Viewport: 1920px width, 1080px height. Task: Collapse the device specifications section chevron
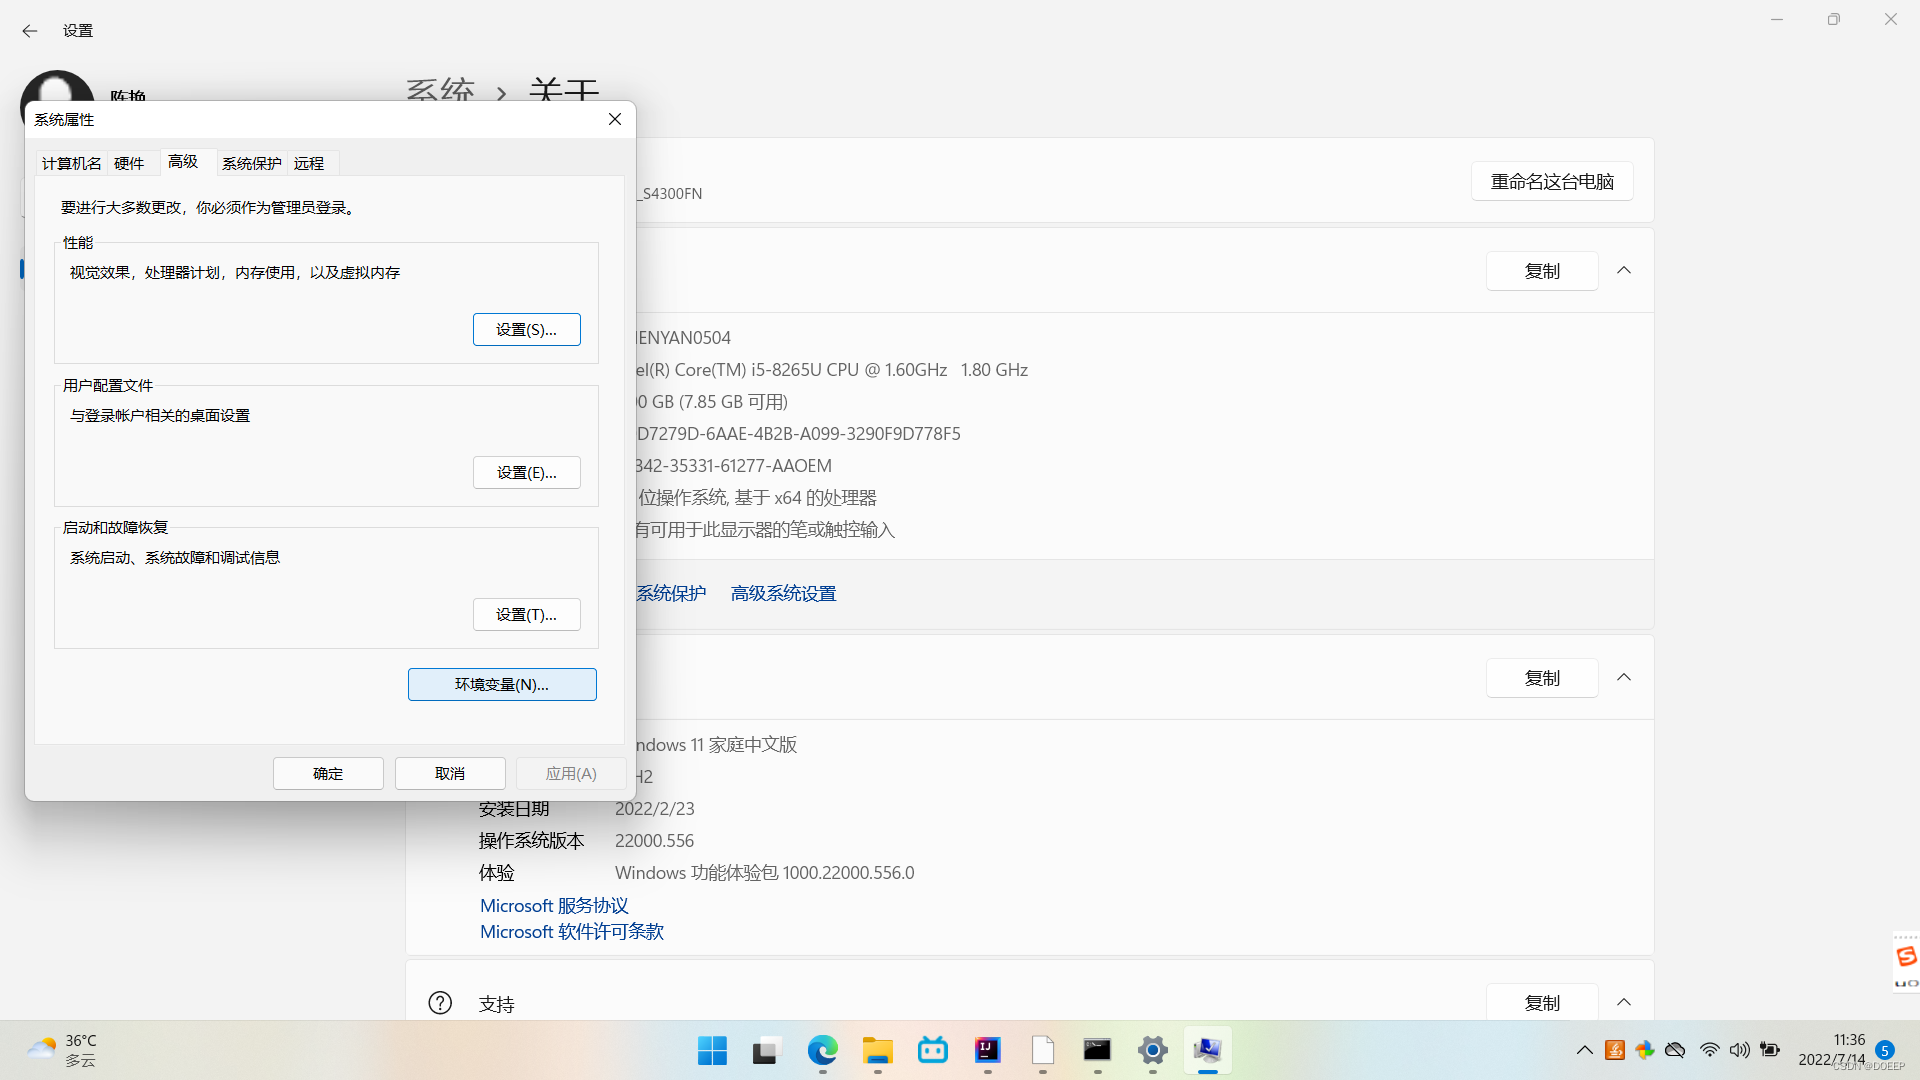point(1624,271)
